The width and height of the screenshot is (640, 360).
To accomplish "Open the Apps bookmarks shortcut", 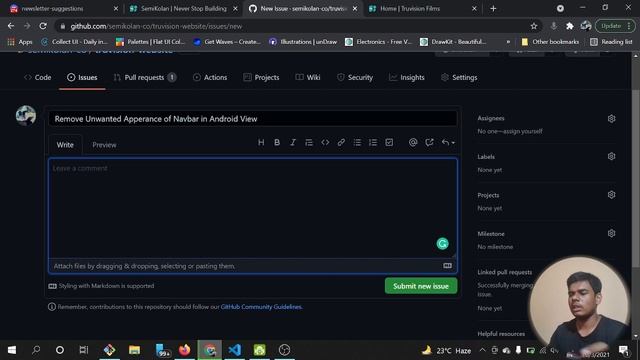I will click(x=20, y=42).
